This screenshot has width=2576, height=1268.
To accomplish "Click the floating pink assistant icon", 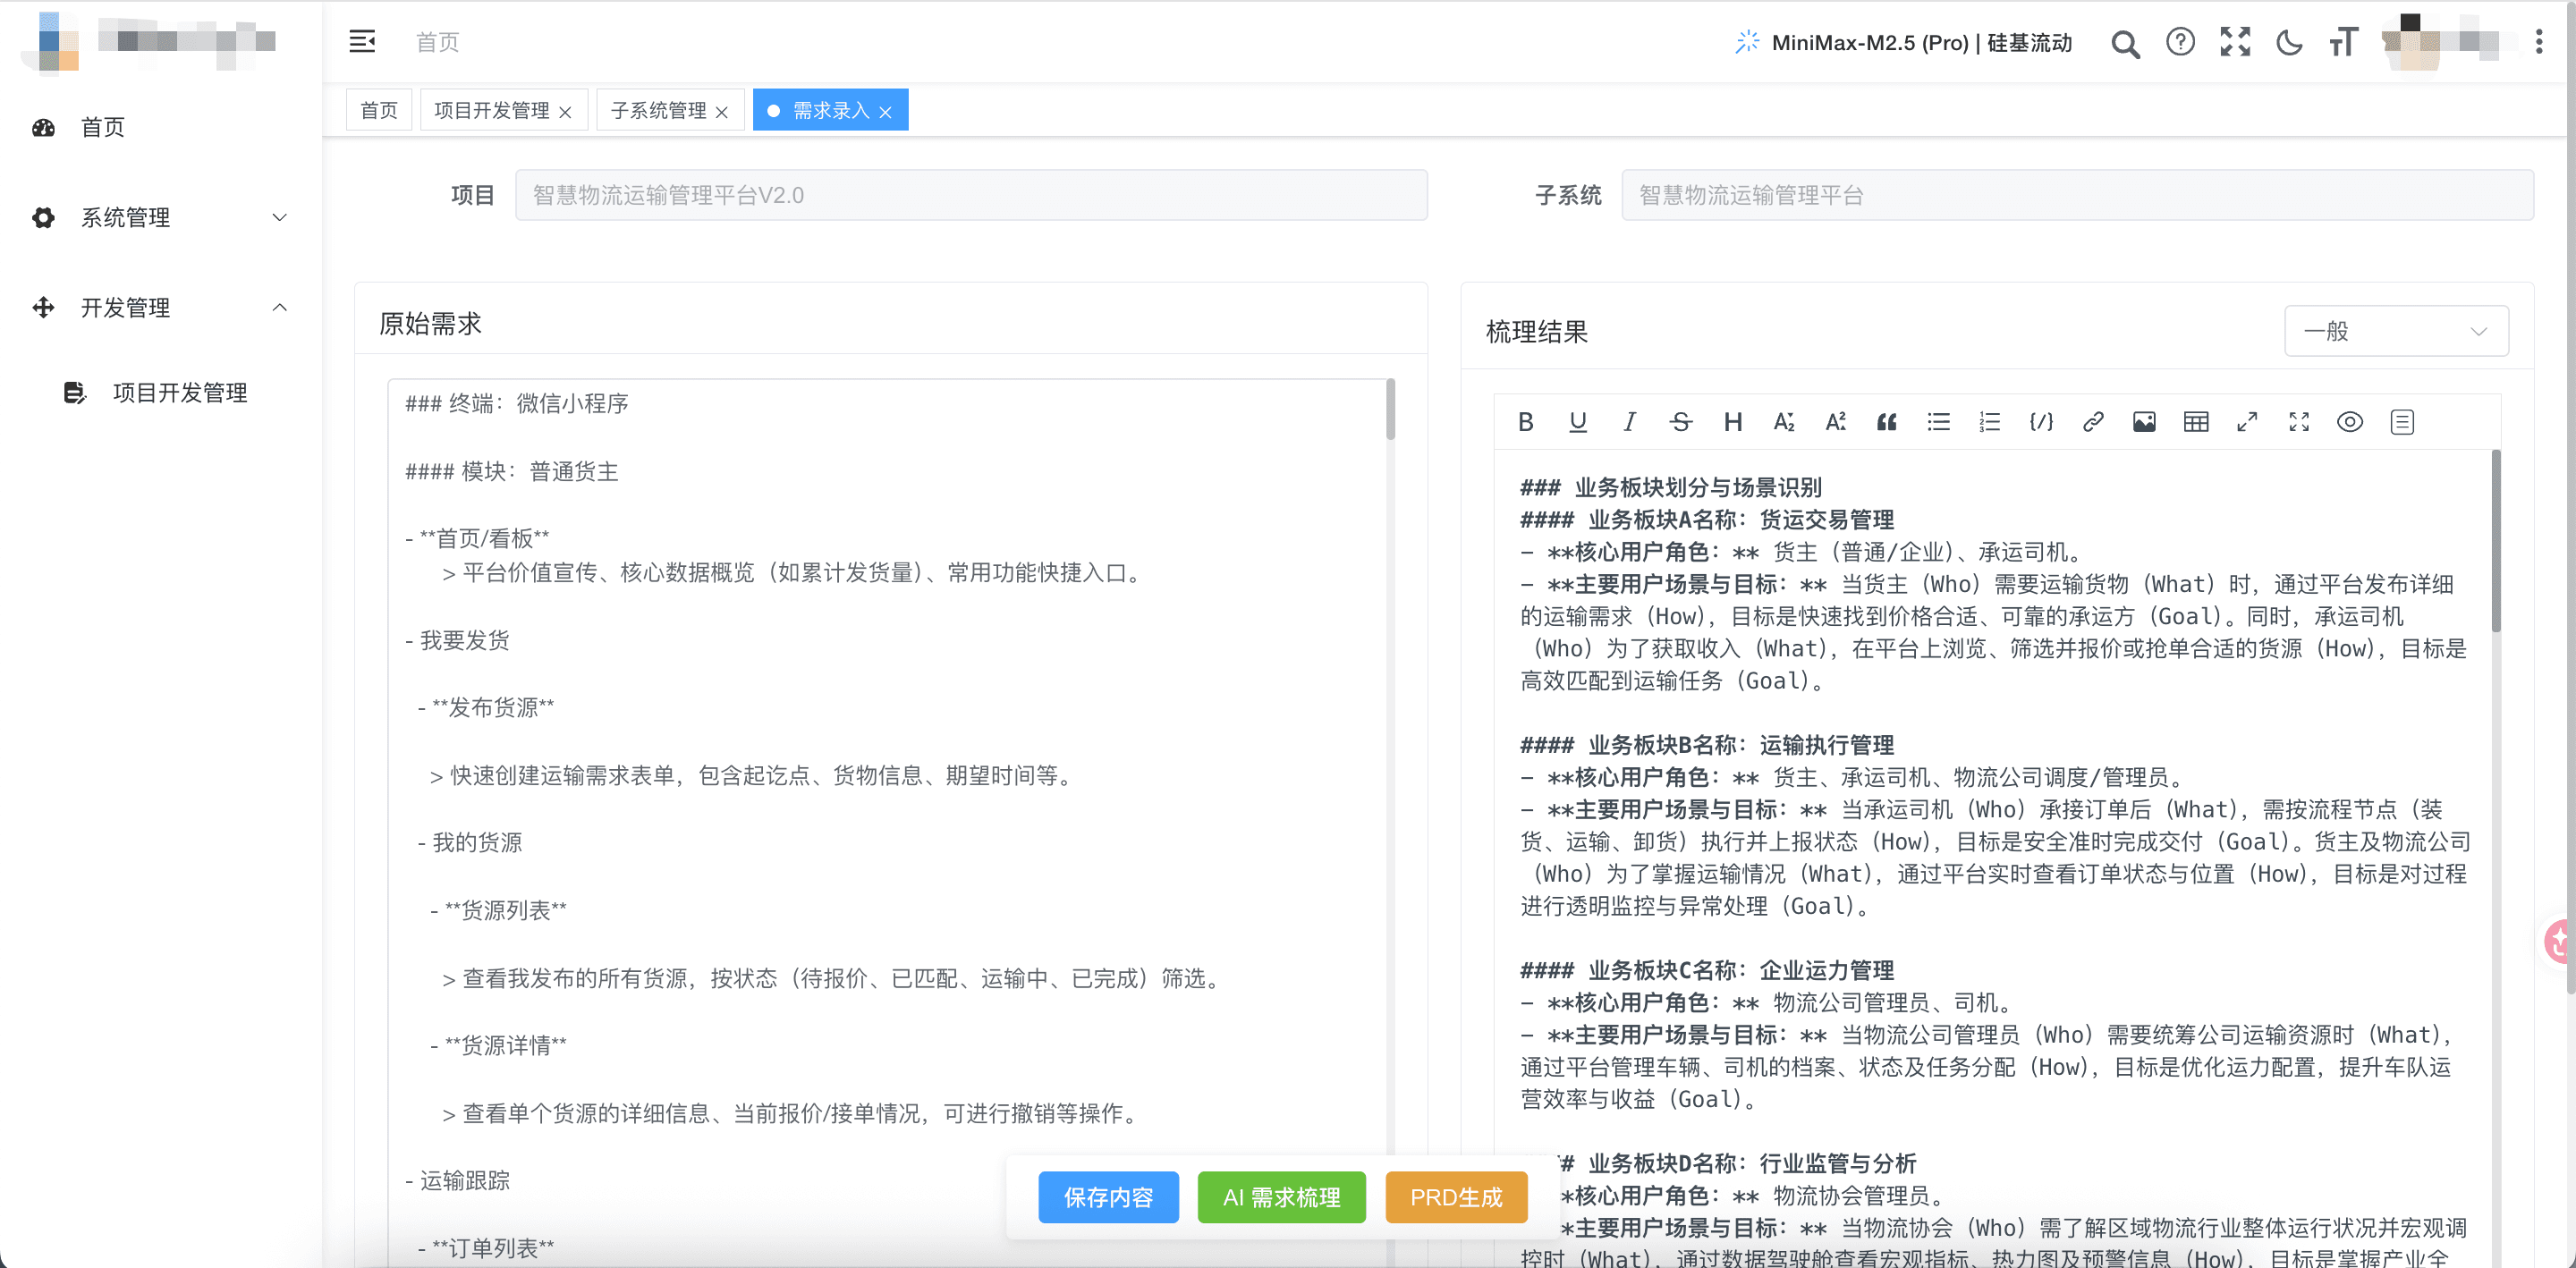I will point(2559,941).
